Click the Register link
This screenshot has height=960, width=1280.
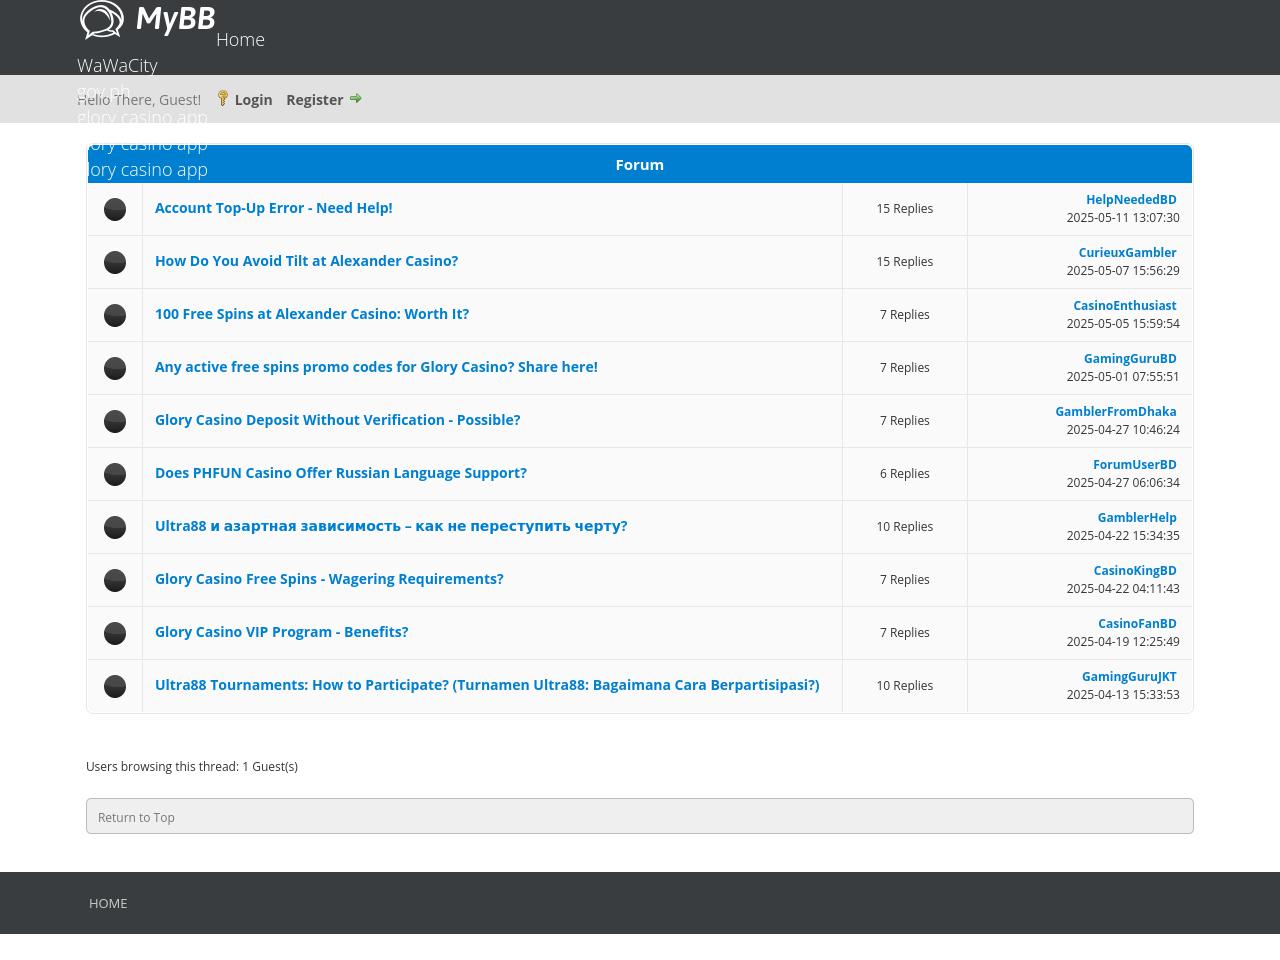click(x=314, y=100)
